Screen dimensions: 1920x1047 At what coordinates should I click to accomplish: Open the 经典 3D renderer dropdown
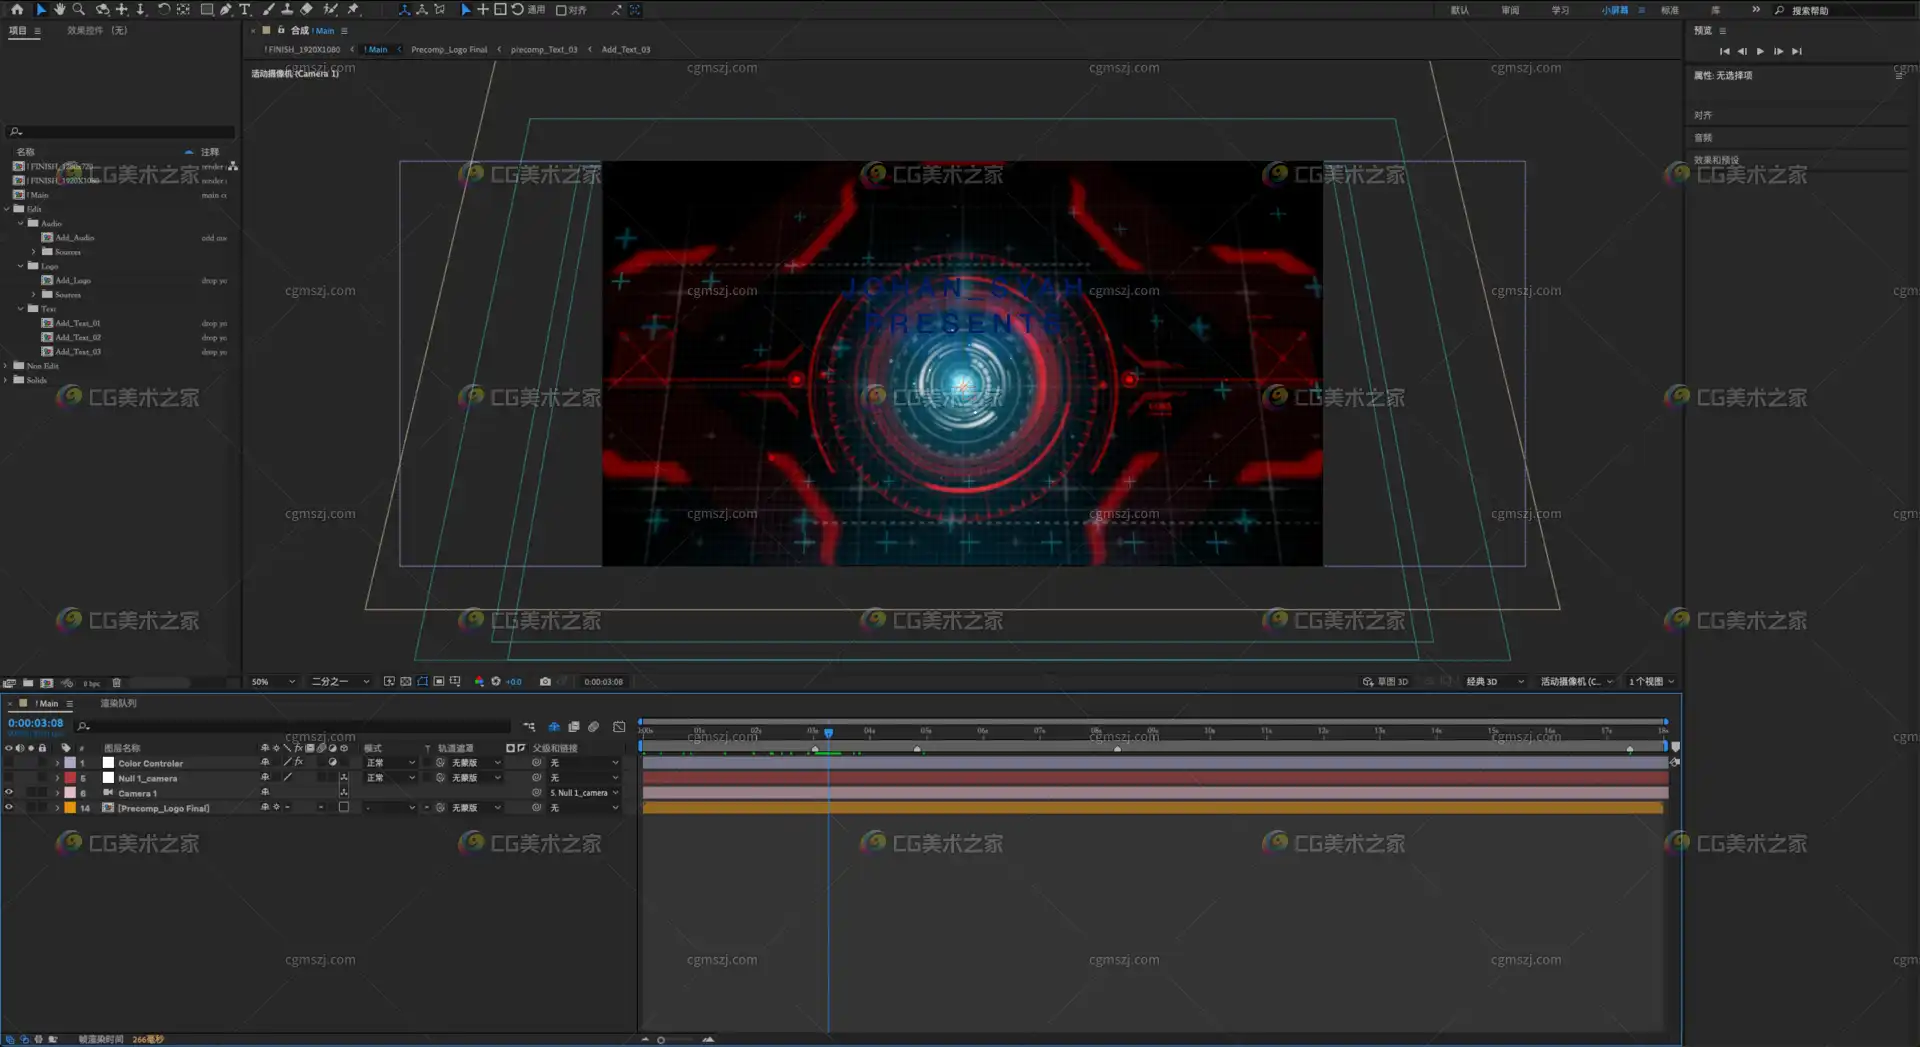coord(1495,681)
